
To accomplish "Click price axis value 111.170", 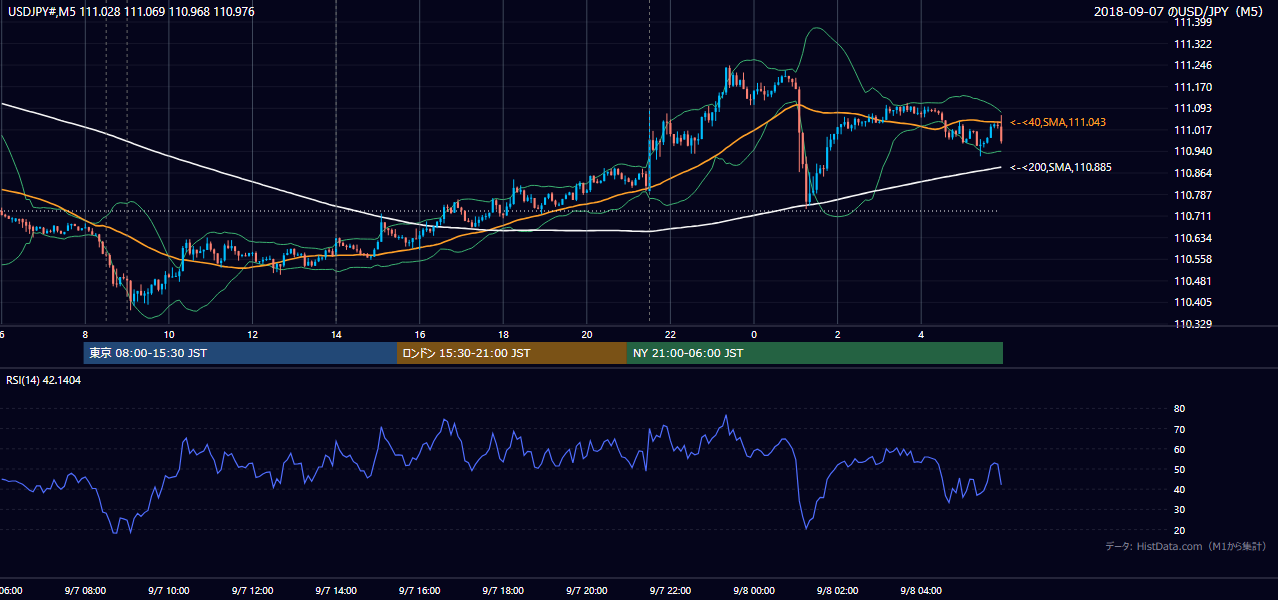I will 1192,87.
